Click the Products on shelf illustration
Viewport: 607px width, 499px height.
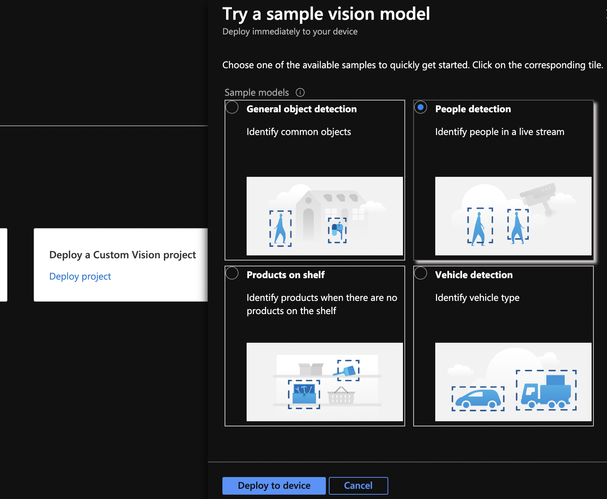pyautogui.click(x=324, y=378)
